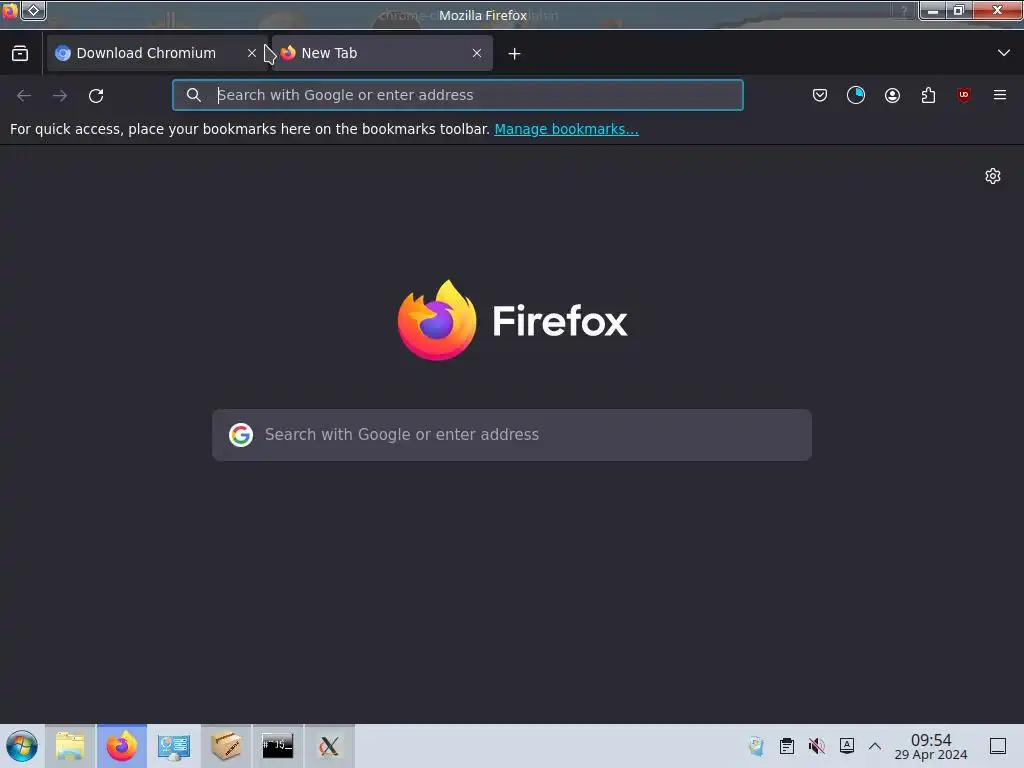Click the Google logo in page search box
Viewport: 1024px width, 768px height.
pos(241,435)
